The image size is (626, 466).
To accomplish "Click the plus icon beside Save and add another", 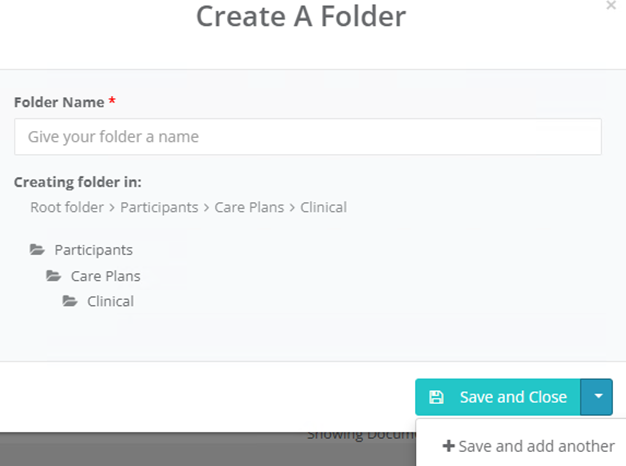I will click(x=449, y=446).
